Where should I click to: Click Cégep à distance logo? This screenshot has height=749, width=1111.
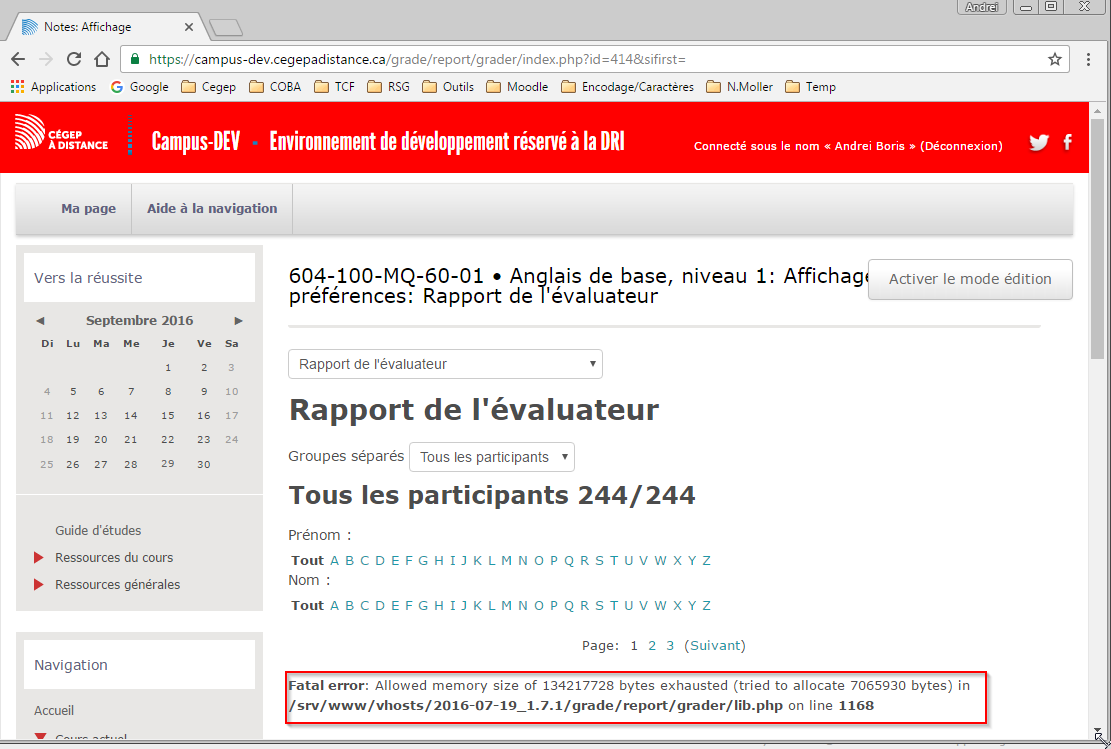[x=62, y=132]
